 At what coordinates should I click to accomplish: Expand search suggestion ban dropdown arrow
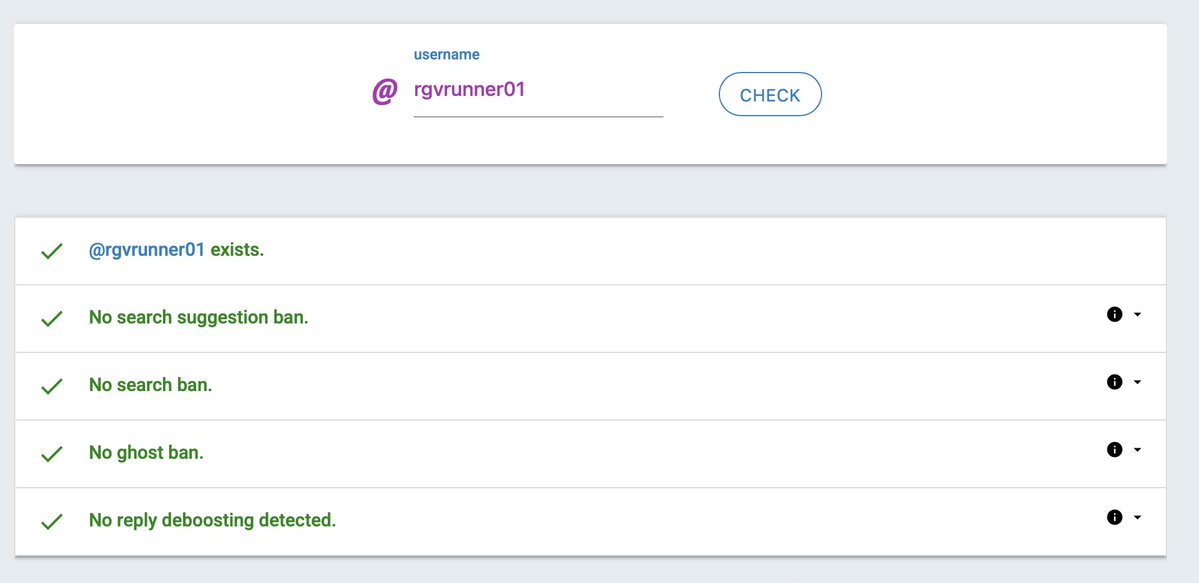click(1137, 315)
